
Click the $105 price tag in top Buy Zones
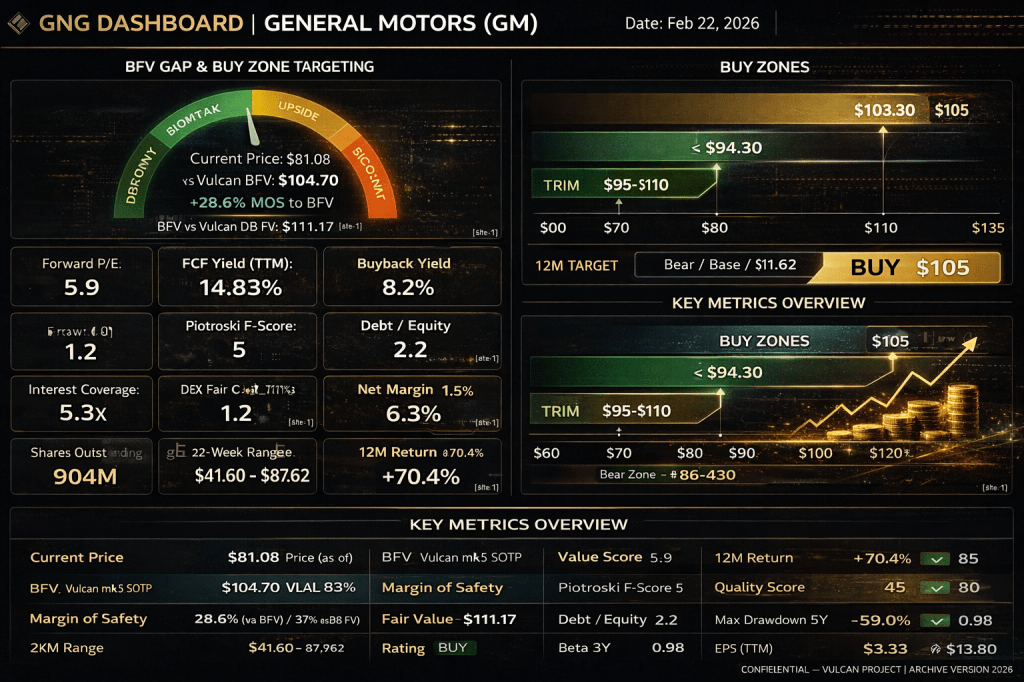click(x=951, y=110)
